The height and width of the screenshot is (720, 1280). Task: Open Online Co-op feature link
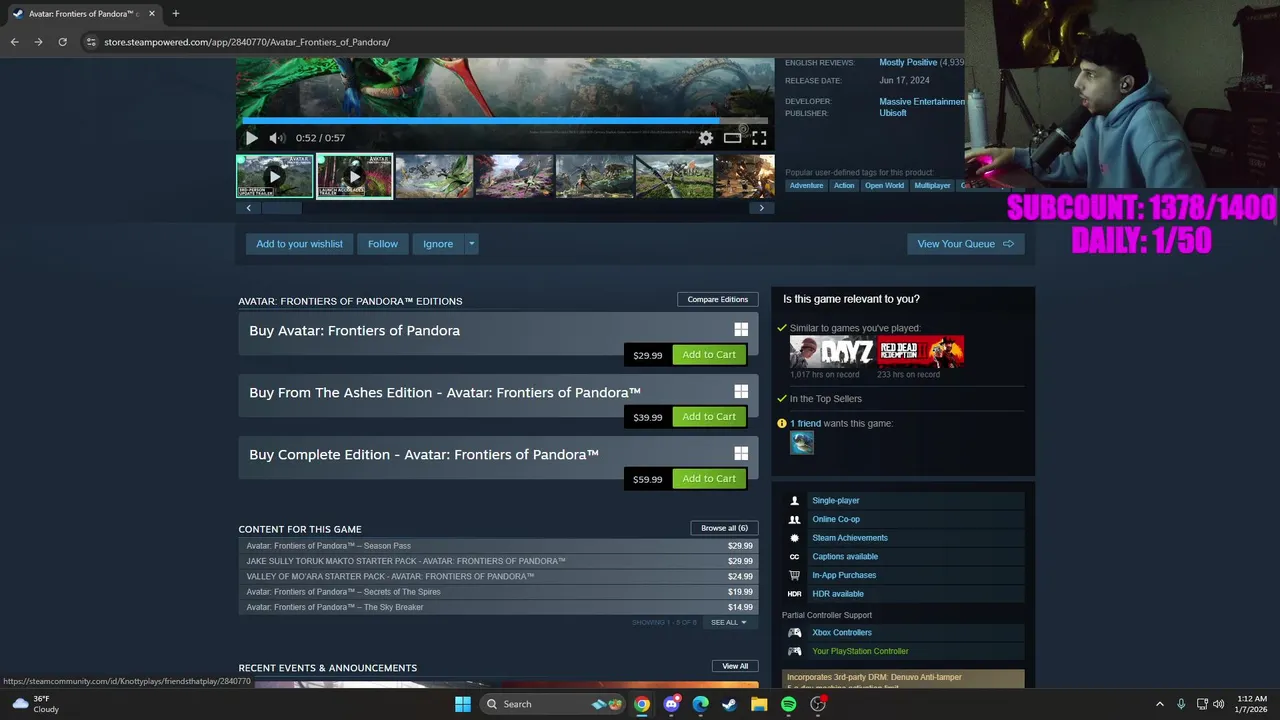point(836,519)
